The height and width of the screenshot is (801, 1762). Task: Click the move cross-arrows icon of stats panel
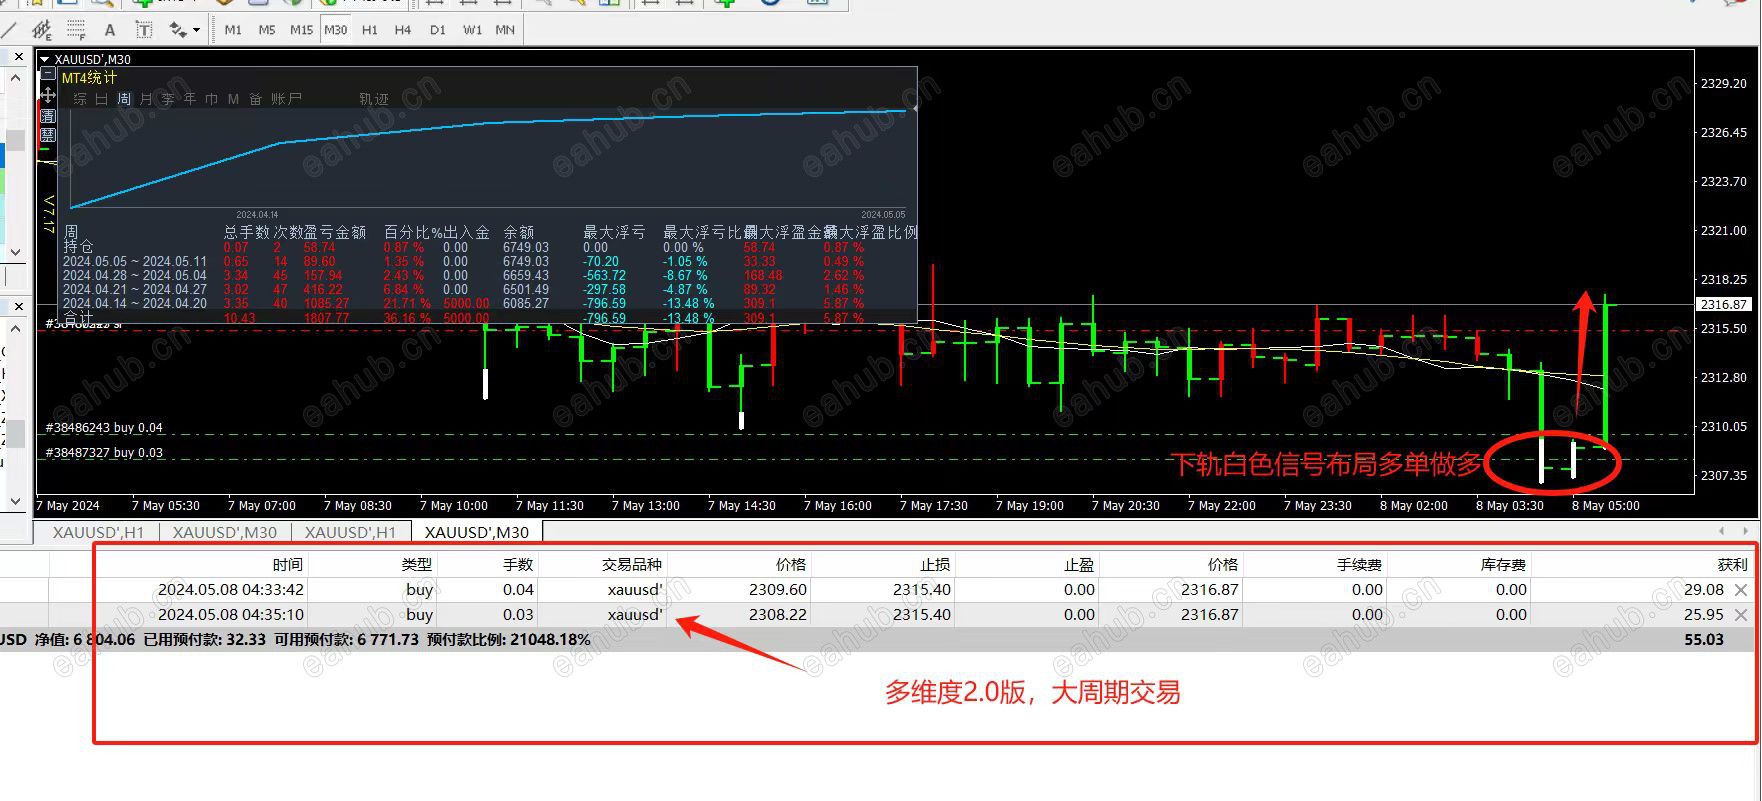click(48, 95)
